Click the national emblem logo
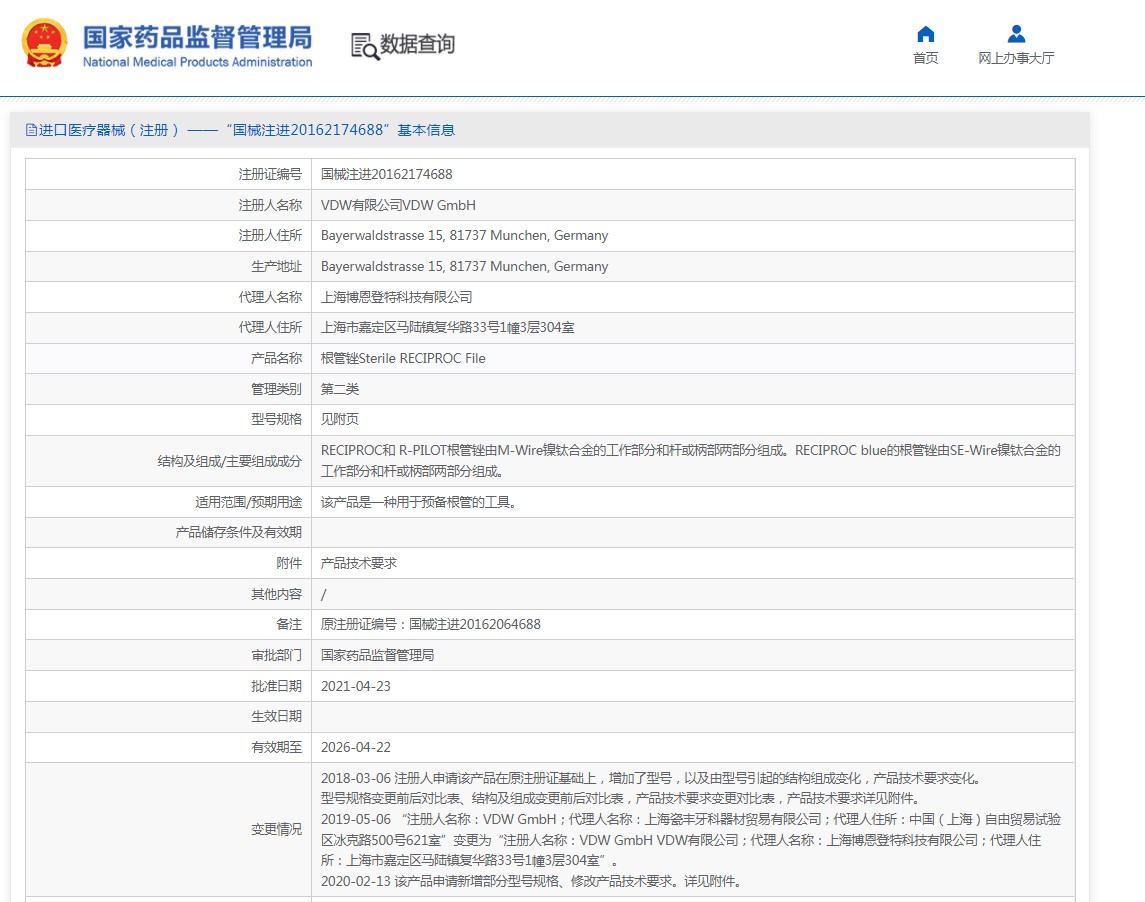Image resolution: width=1145 pixels, height=902 pixels. coord(45,44)
